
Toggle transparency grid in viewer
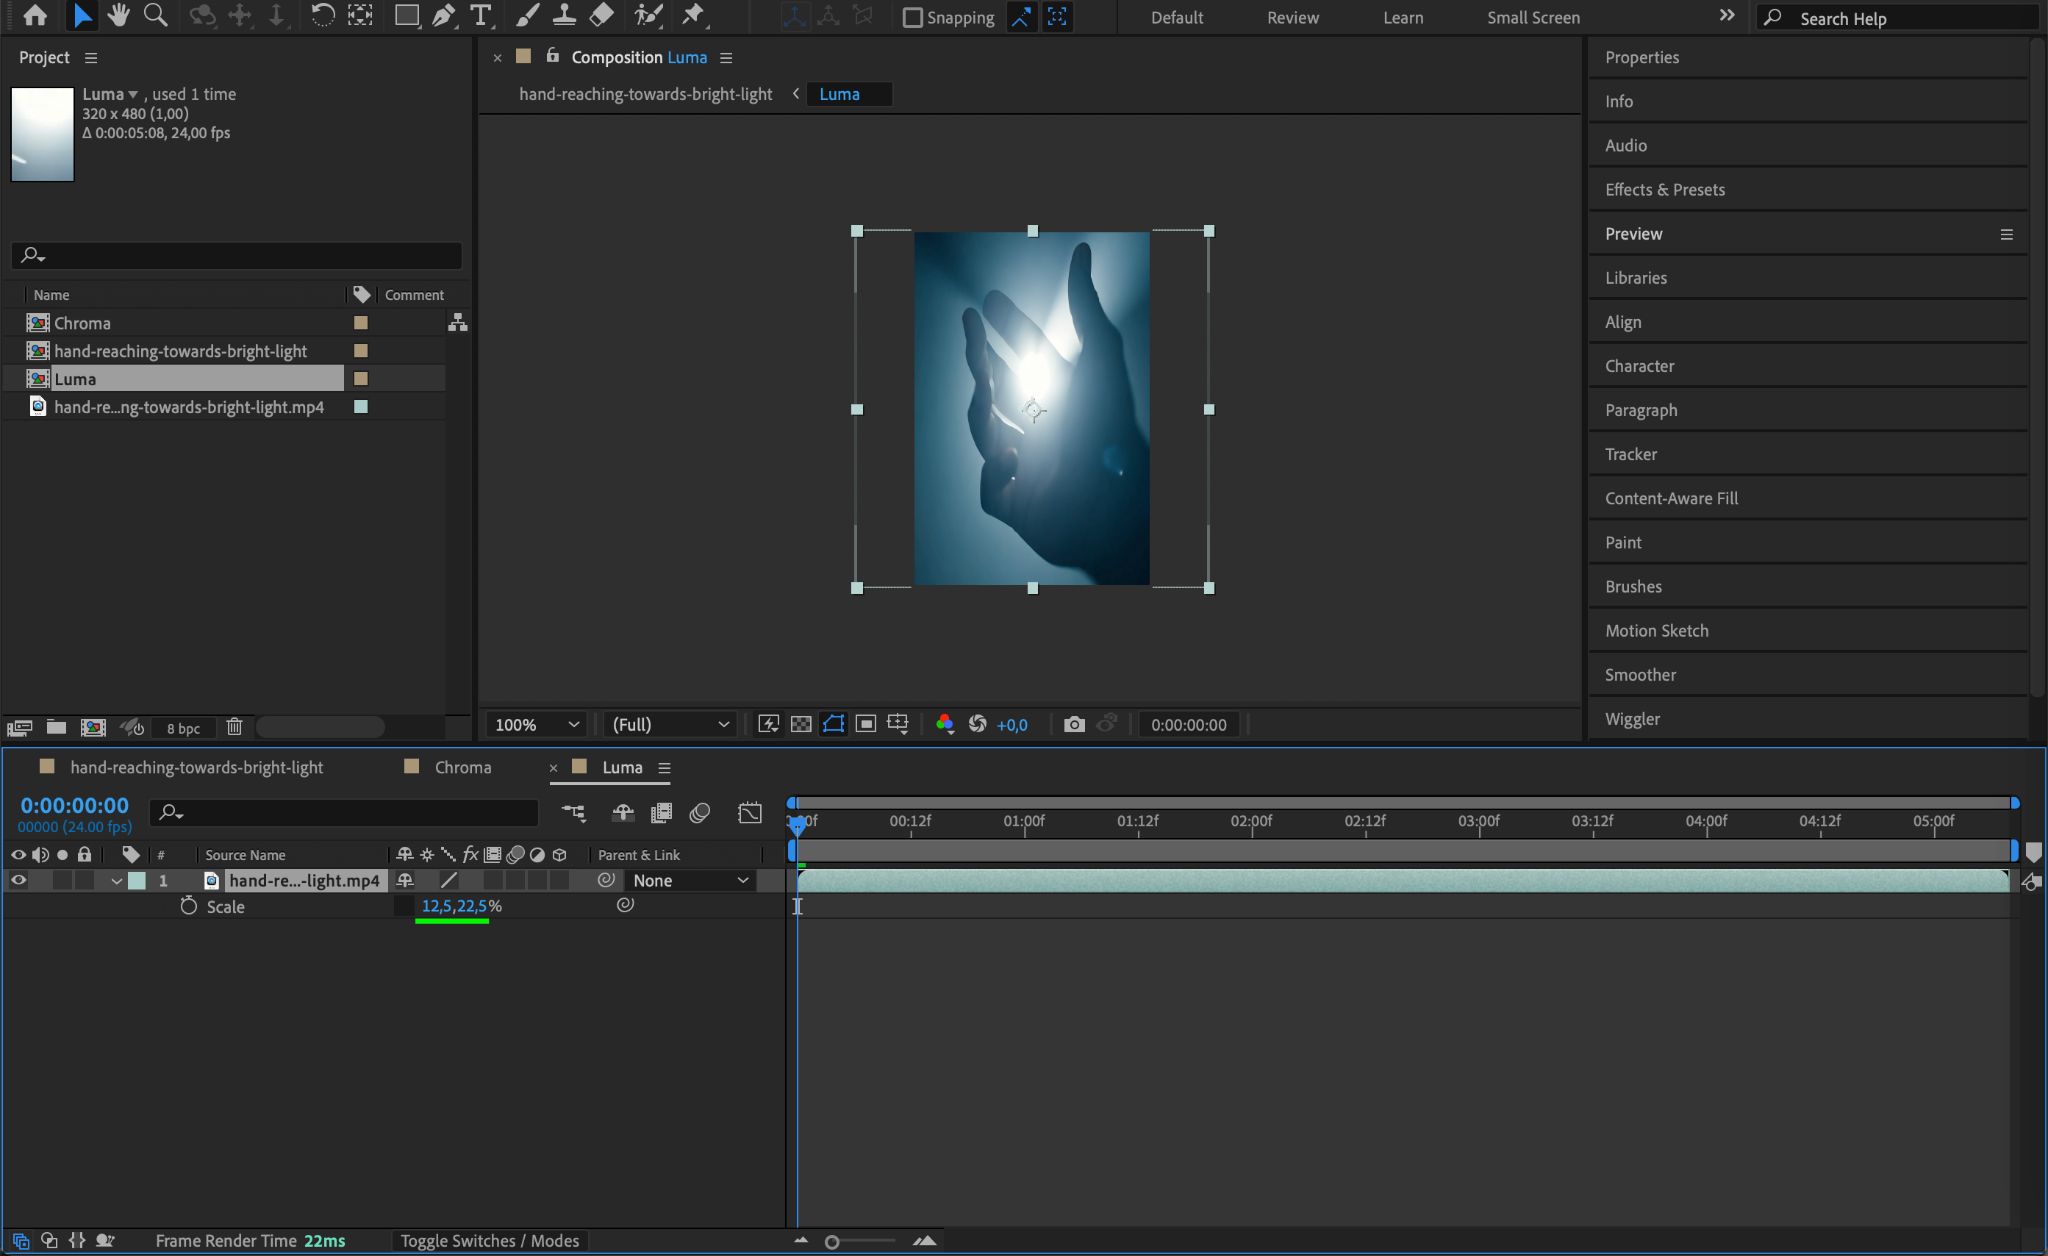801,724
